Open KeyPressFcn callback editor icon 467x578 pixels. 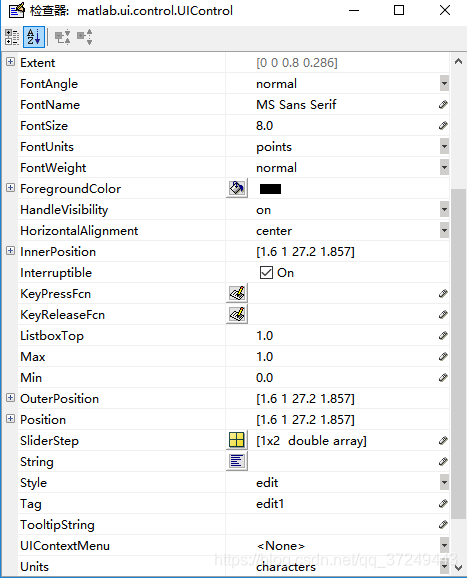pyautogui.click(x=237, y=293)
